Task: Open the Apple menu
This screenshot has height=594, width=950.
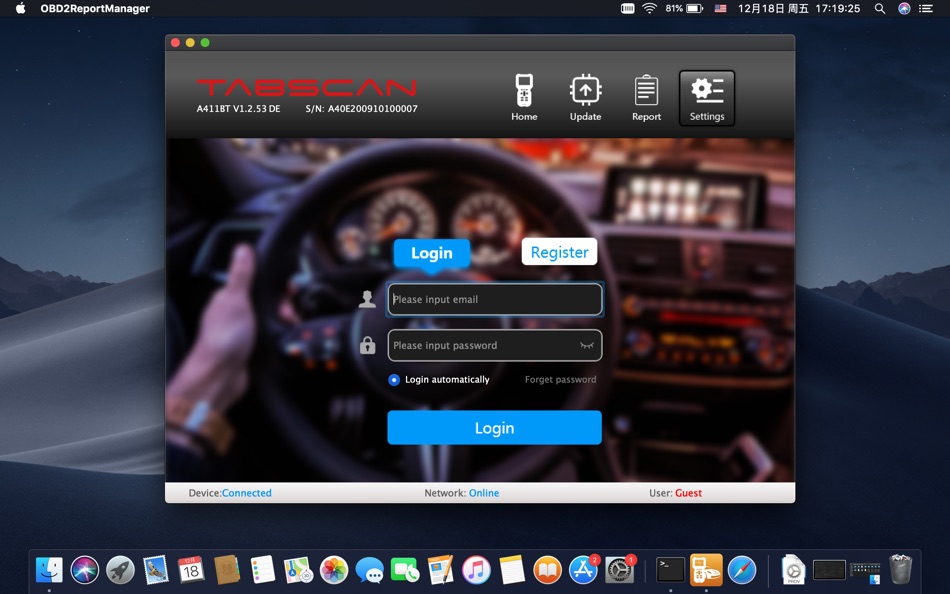Action: pyautogui.click(x=20, y=8)
